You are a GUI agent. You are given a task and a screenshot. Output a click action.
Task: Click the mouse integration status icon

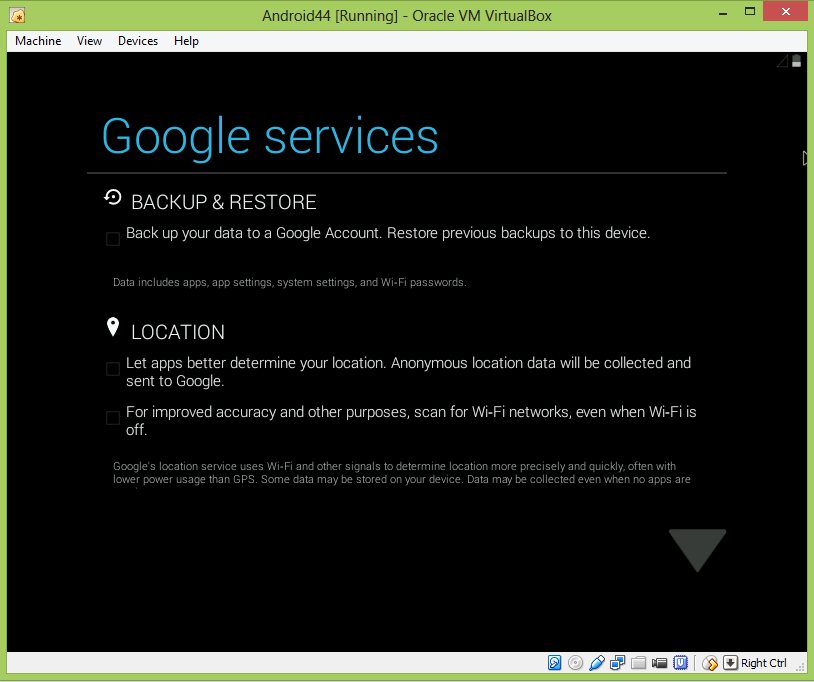coord(710,663)
